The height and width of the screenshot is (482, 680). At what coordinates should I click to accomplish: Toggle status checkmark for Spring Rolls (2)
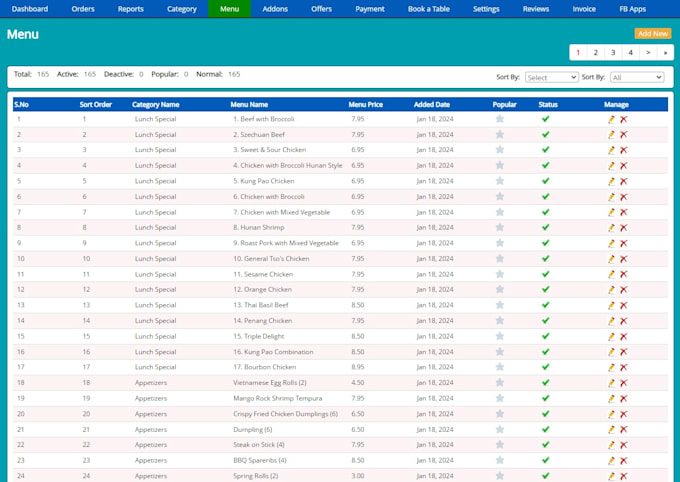pyautogui.click(x=546, y=476)
